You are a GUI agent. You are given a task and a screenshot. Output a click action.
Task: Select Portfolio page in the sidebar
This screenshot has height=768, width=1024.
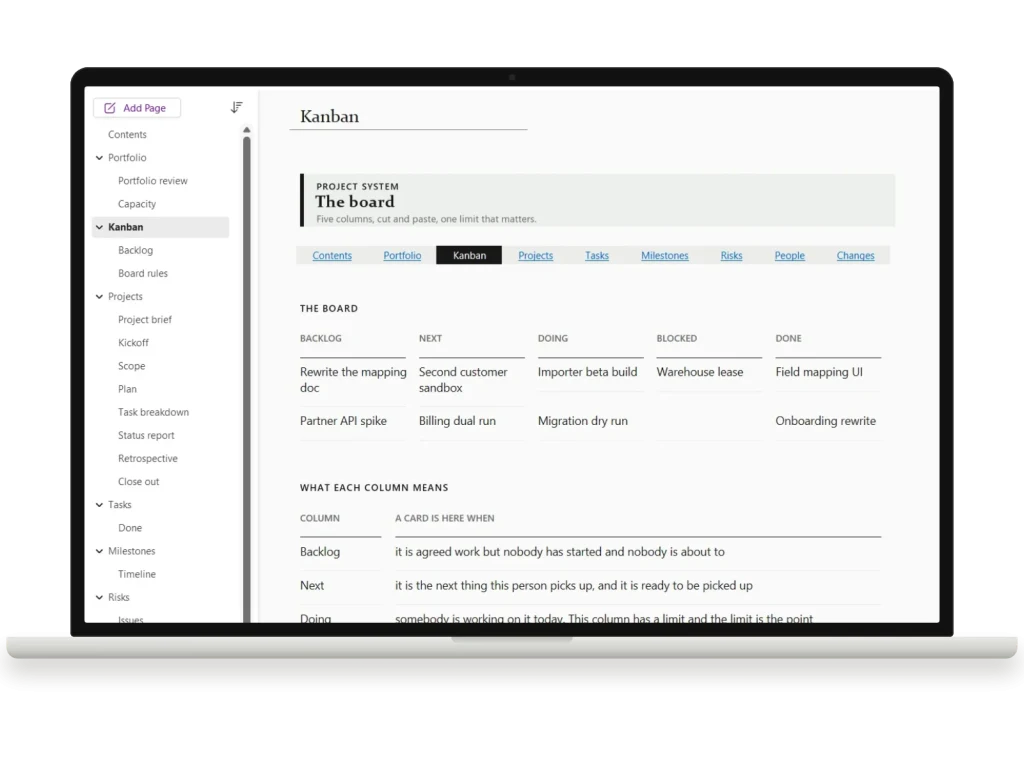click(127, 157)
